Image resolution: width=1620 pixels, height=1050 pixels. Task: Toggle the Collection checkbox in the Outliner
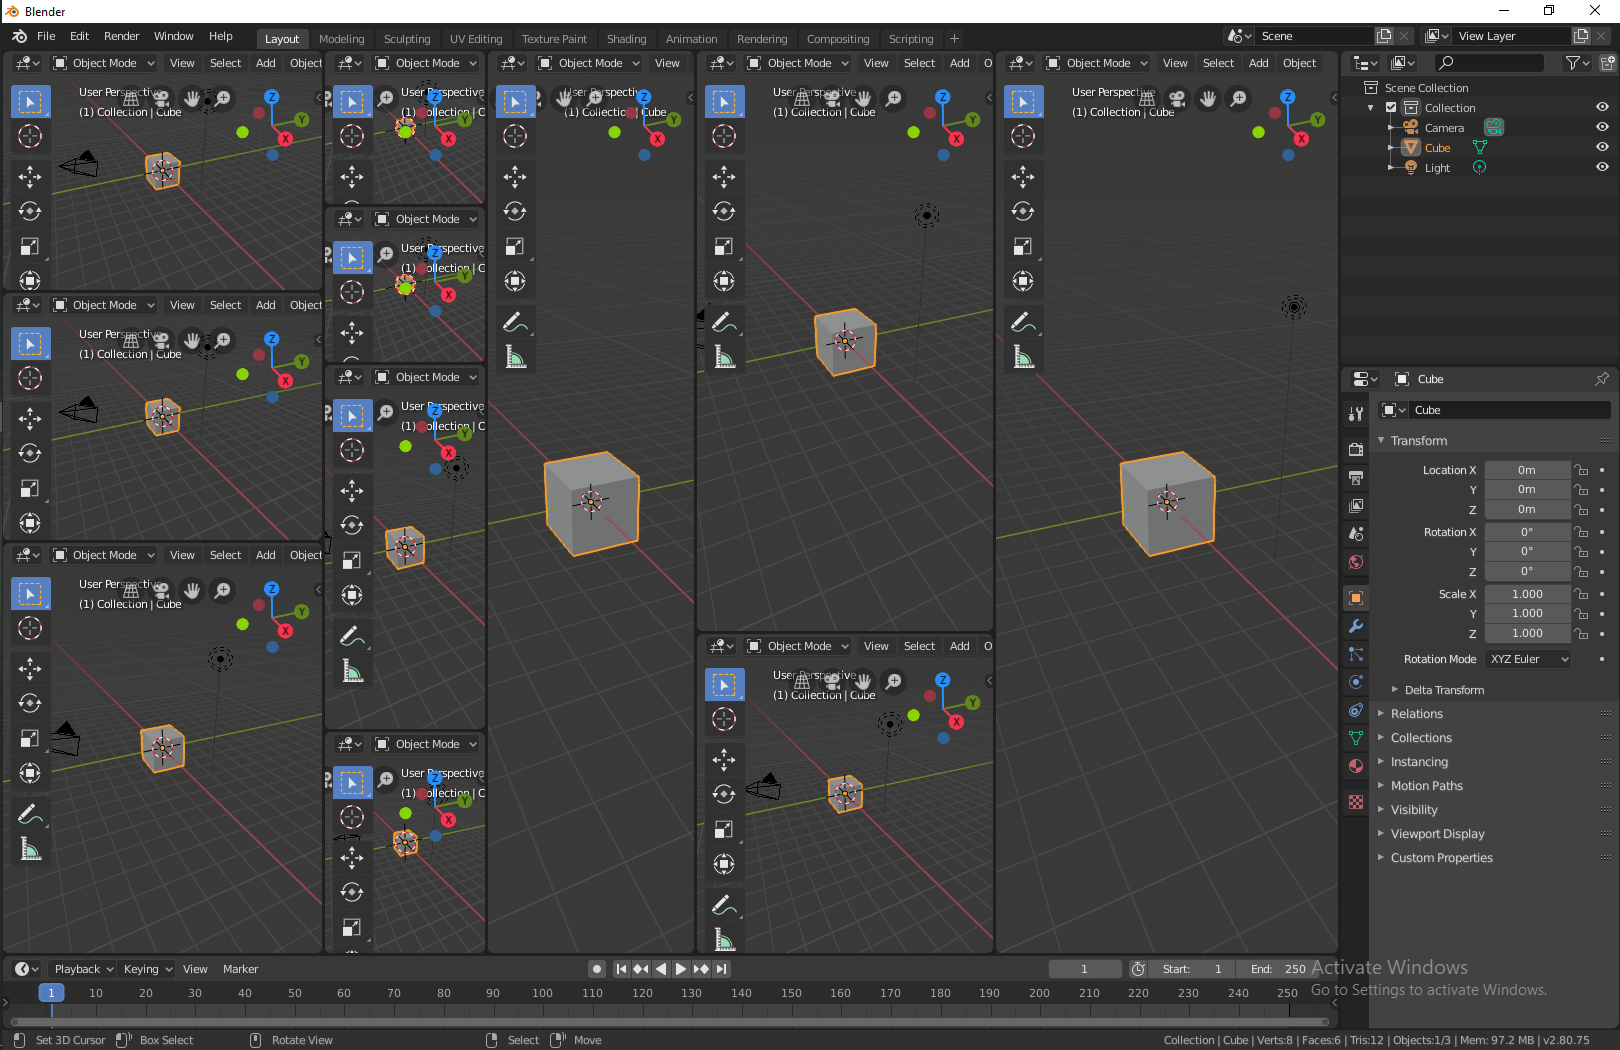(x=1389, y=107)
